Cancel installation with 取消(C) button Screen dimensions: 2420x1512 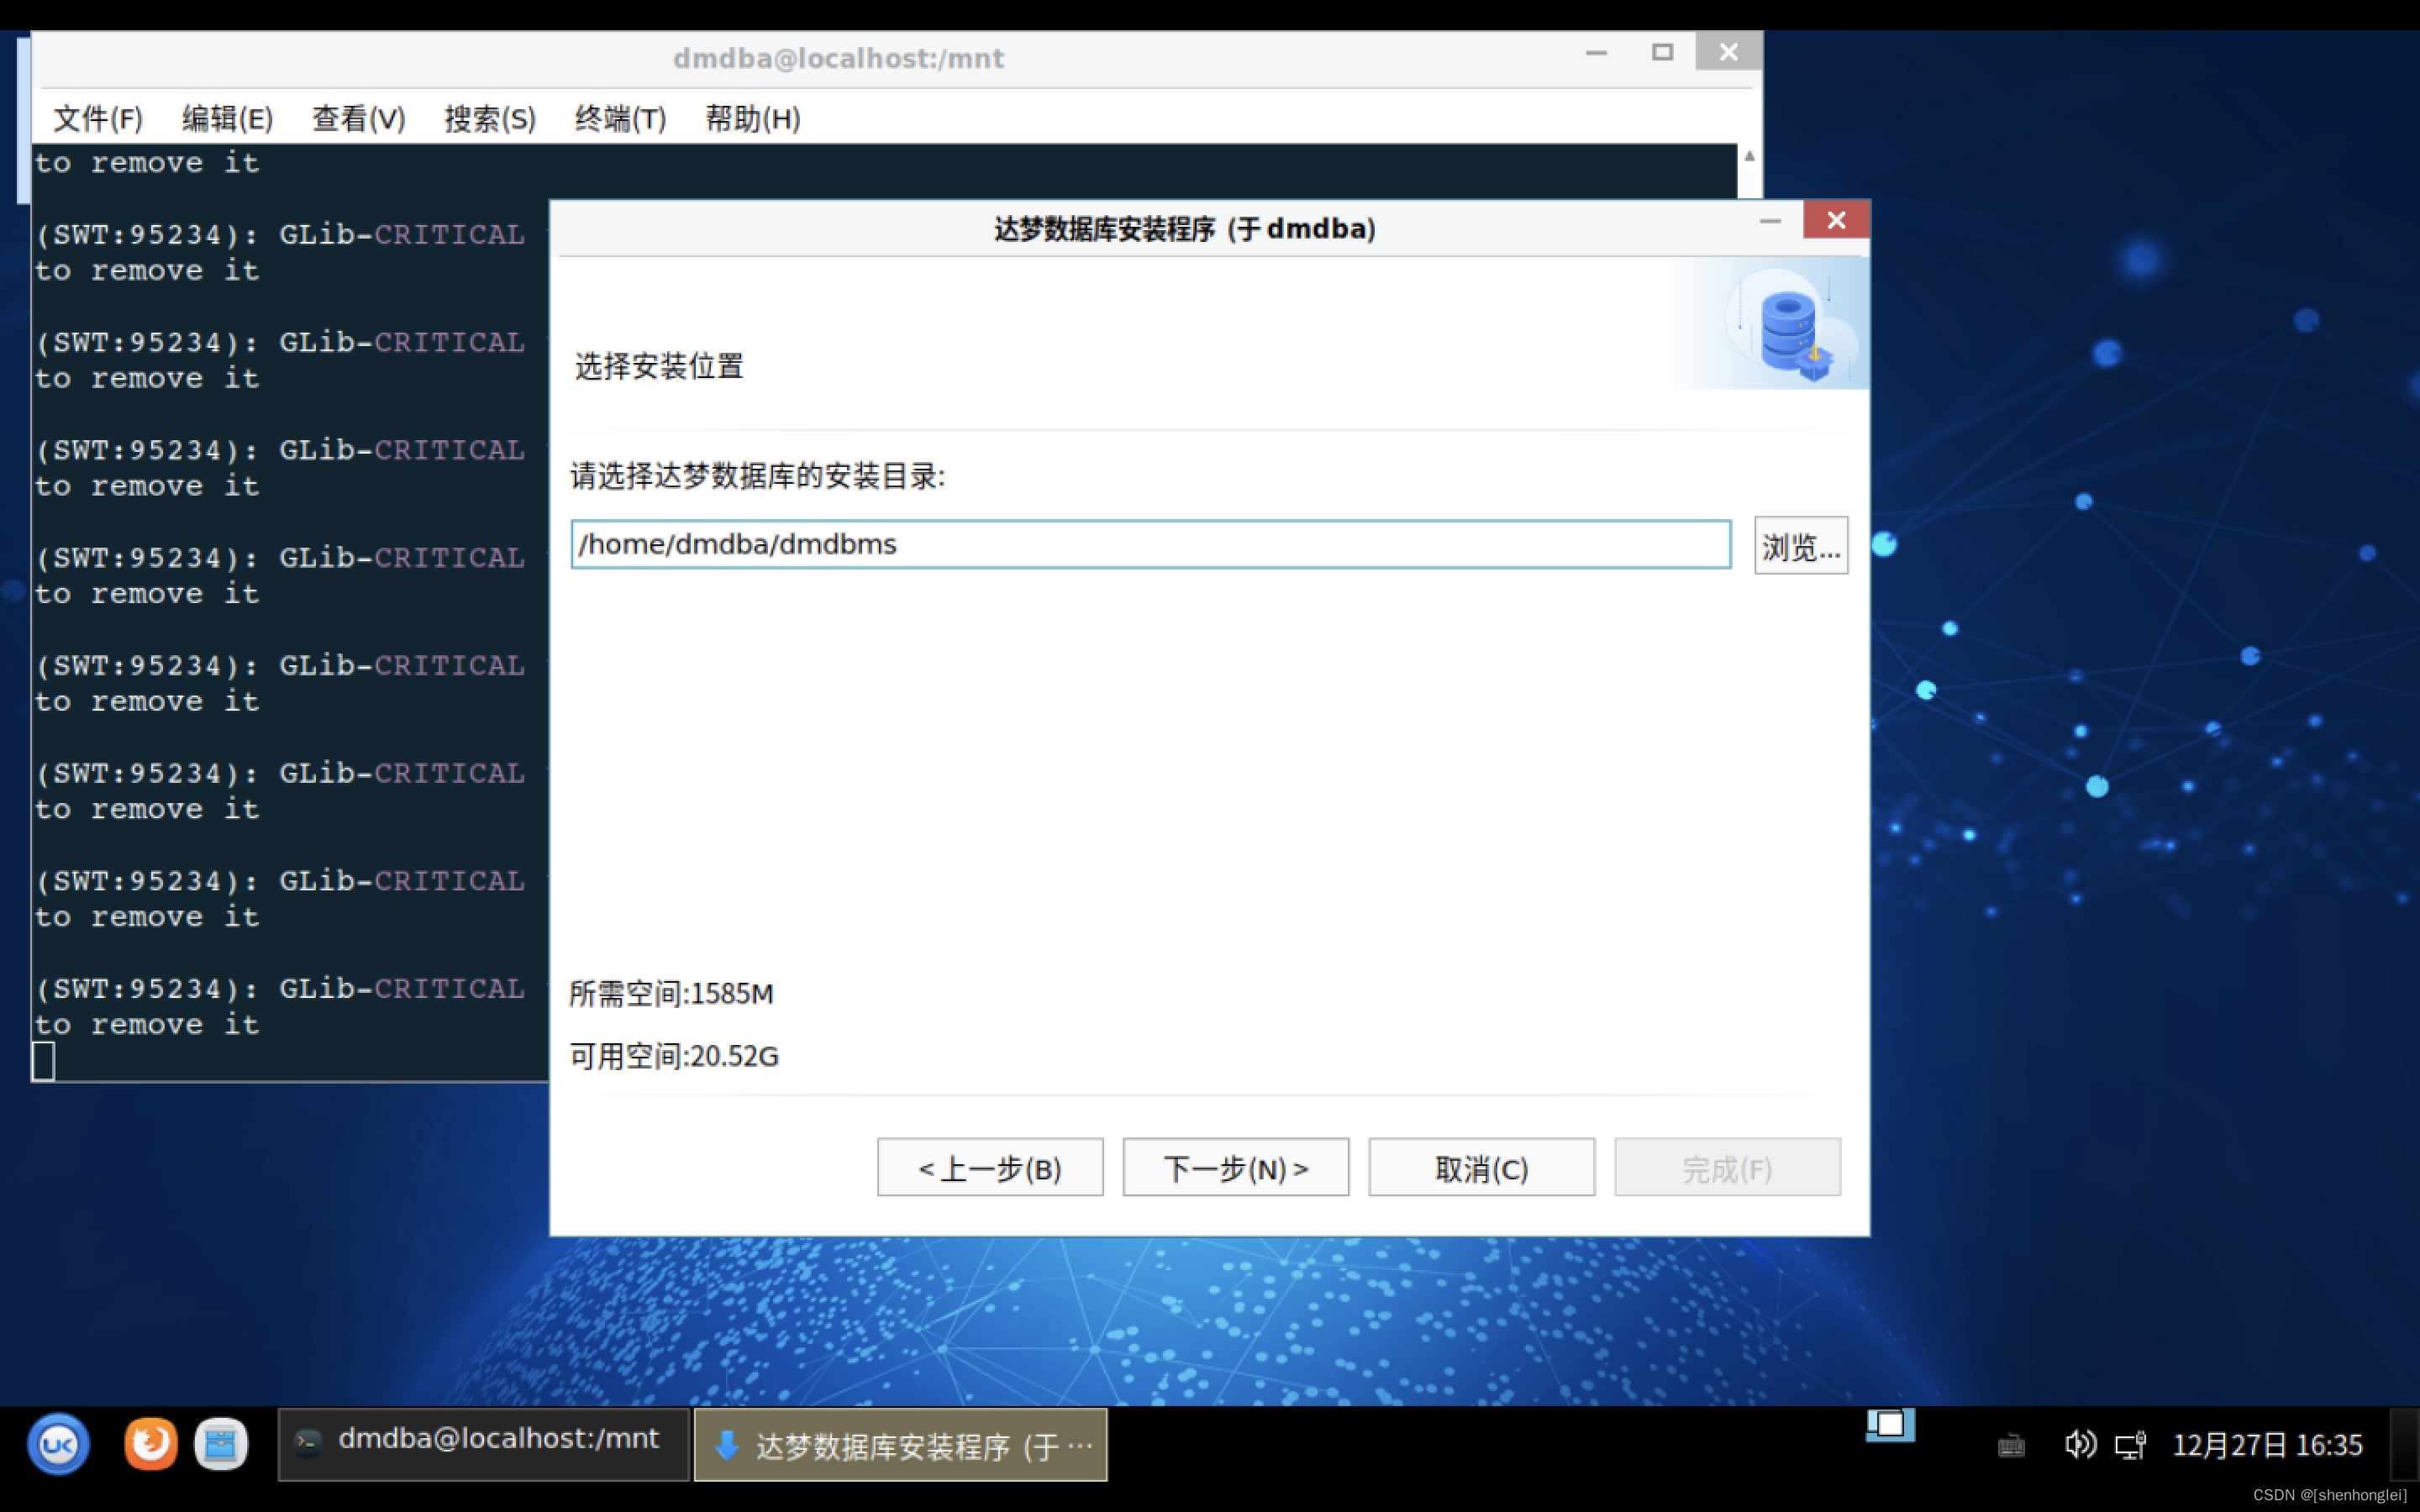(x=1481, y=1167)
